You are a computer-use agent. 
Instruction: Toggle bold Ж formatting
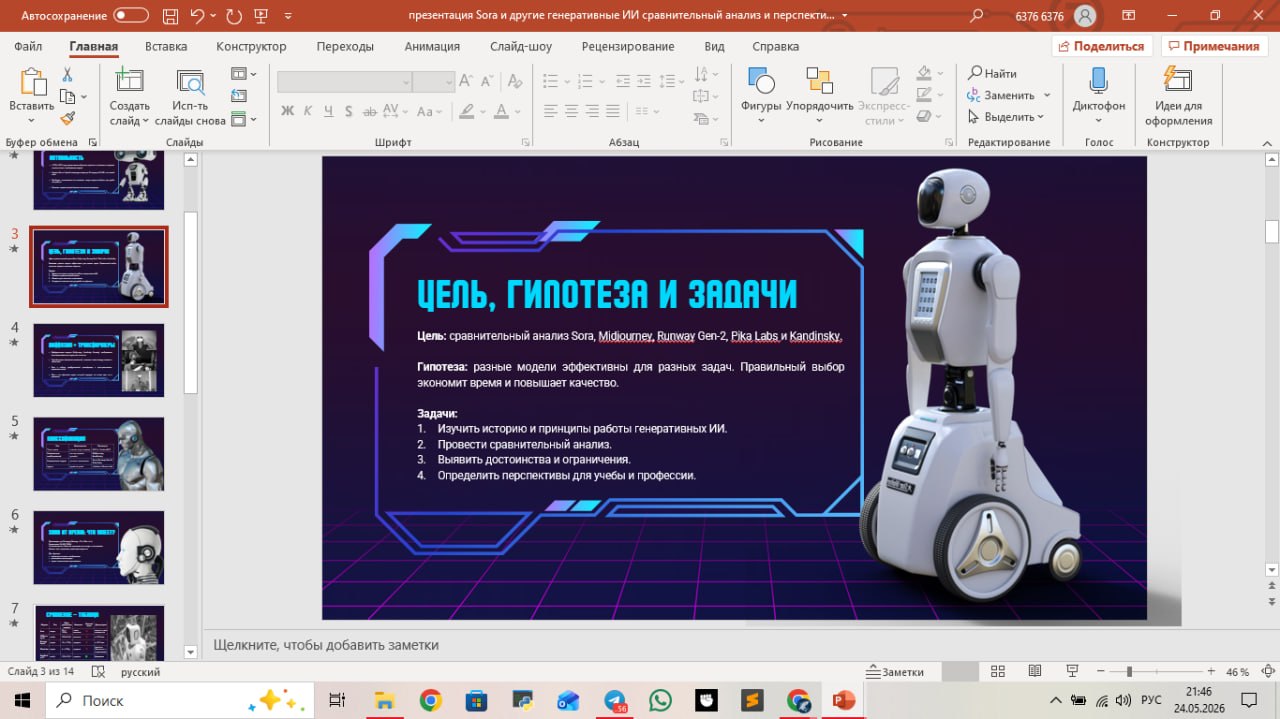287,112
